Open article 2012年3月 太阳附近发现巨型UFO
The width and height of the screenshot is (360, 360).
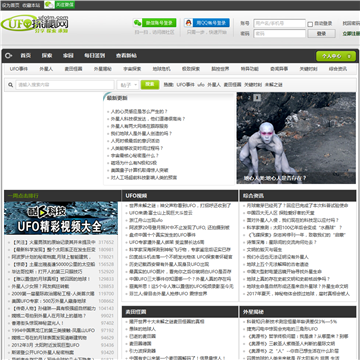click(45, 345)
